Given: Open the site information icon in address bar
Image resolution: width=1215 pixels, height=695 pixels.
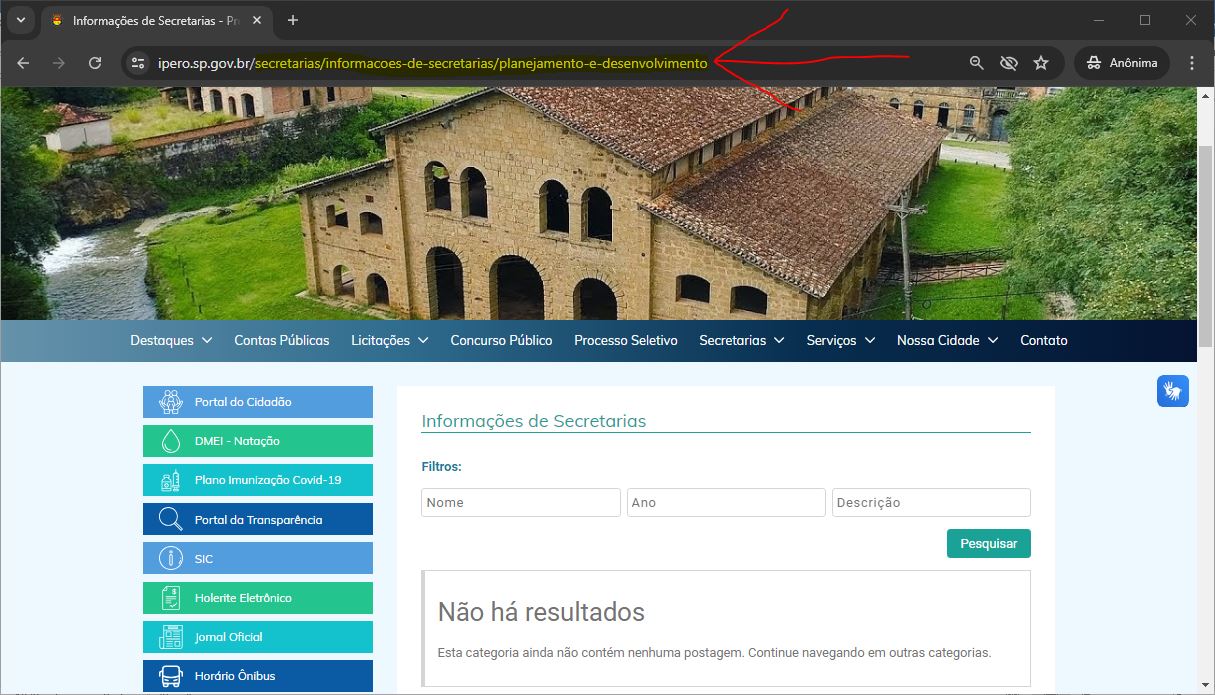Looking at the screenshot, I should coord(138,63).
